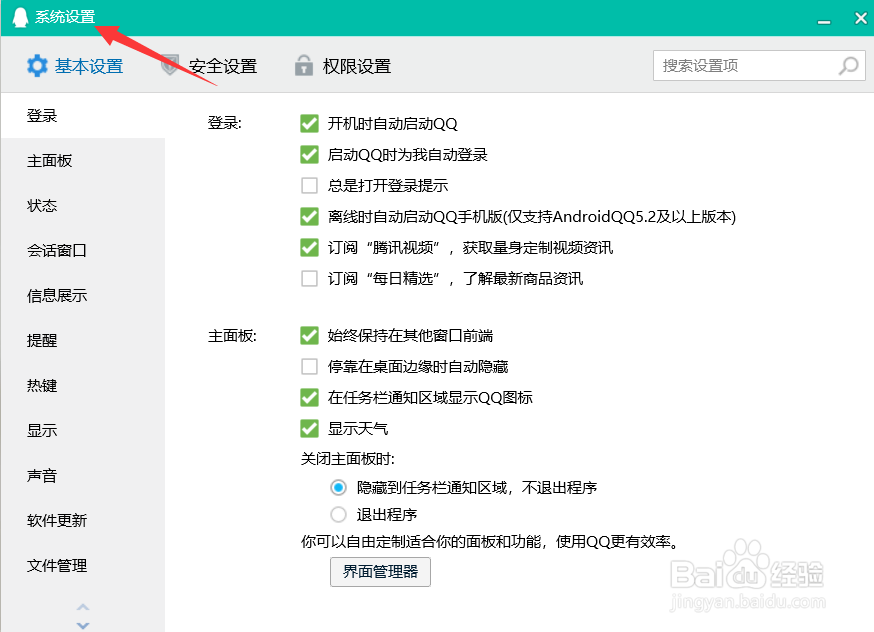Click the sidebar down chevron
The height and width of the screenshot is (632, 874).
(83, 625)
